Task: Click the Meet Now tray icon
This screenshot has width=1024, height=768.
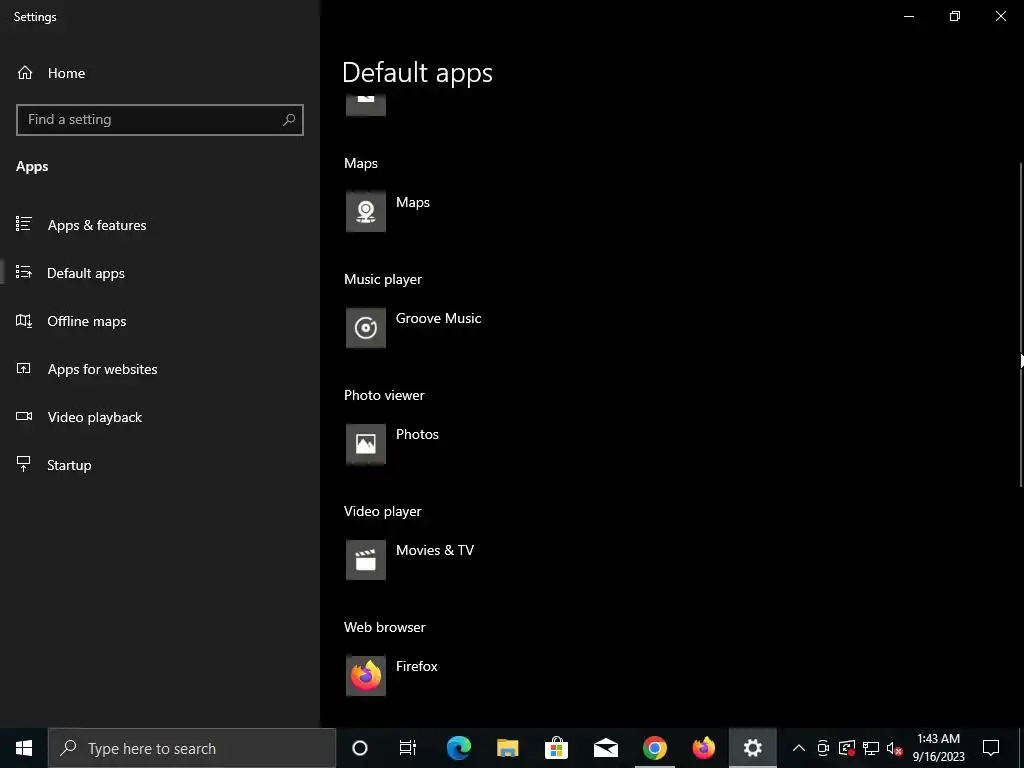Action: (x=823, y=748)
